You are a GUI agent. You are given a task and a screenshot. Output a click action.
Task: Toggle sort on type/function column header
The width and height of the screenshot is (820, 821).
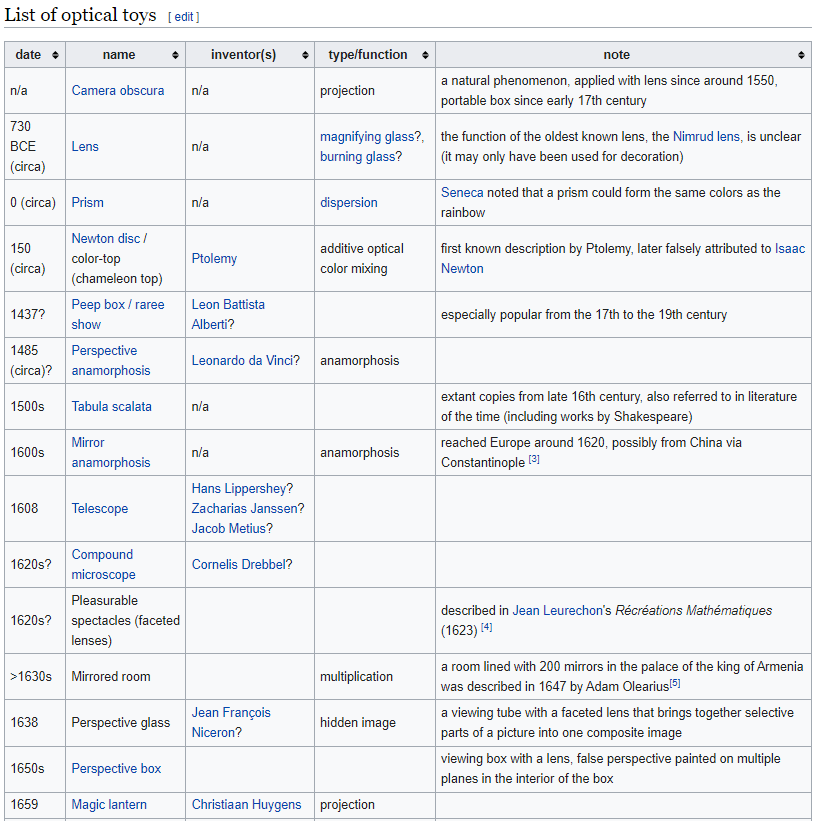(425, 55)
